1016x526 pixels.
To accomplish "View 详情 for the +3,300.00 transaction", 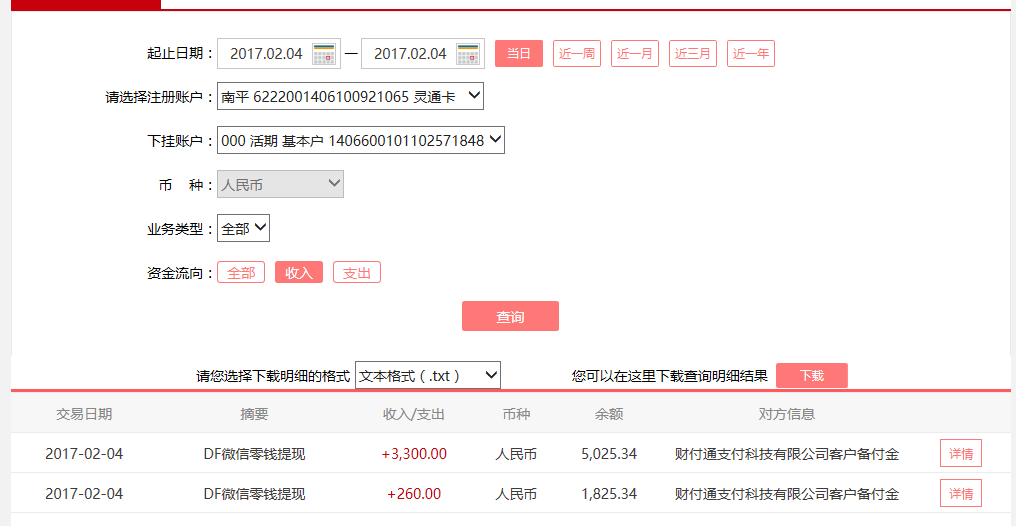I will tap(960, 454).
